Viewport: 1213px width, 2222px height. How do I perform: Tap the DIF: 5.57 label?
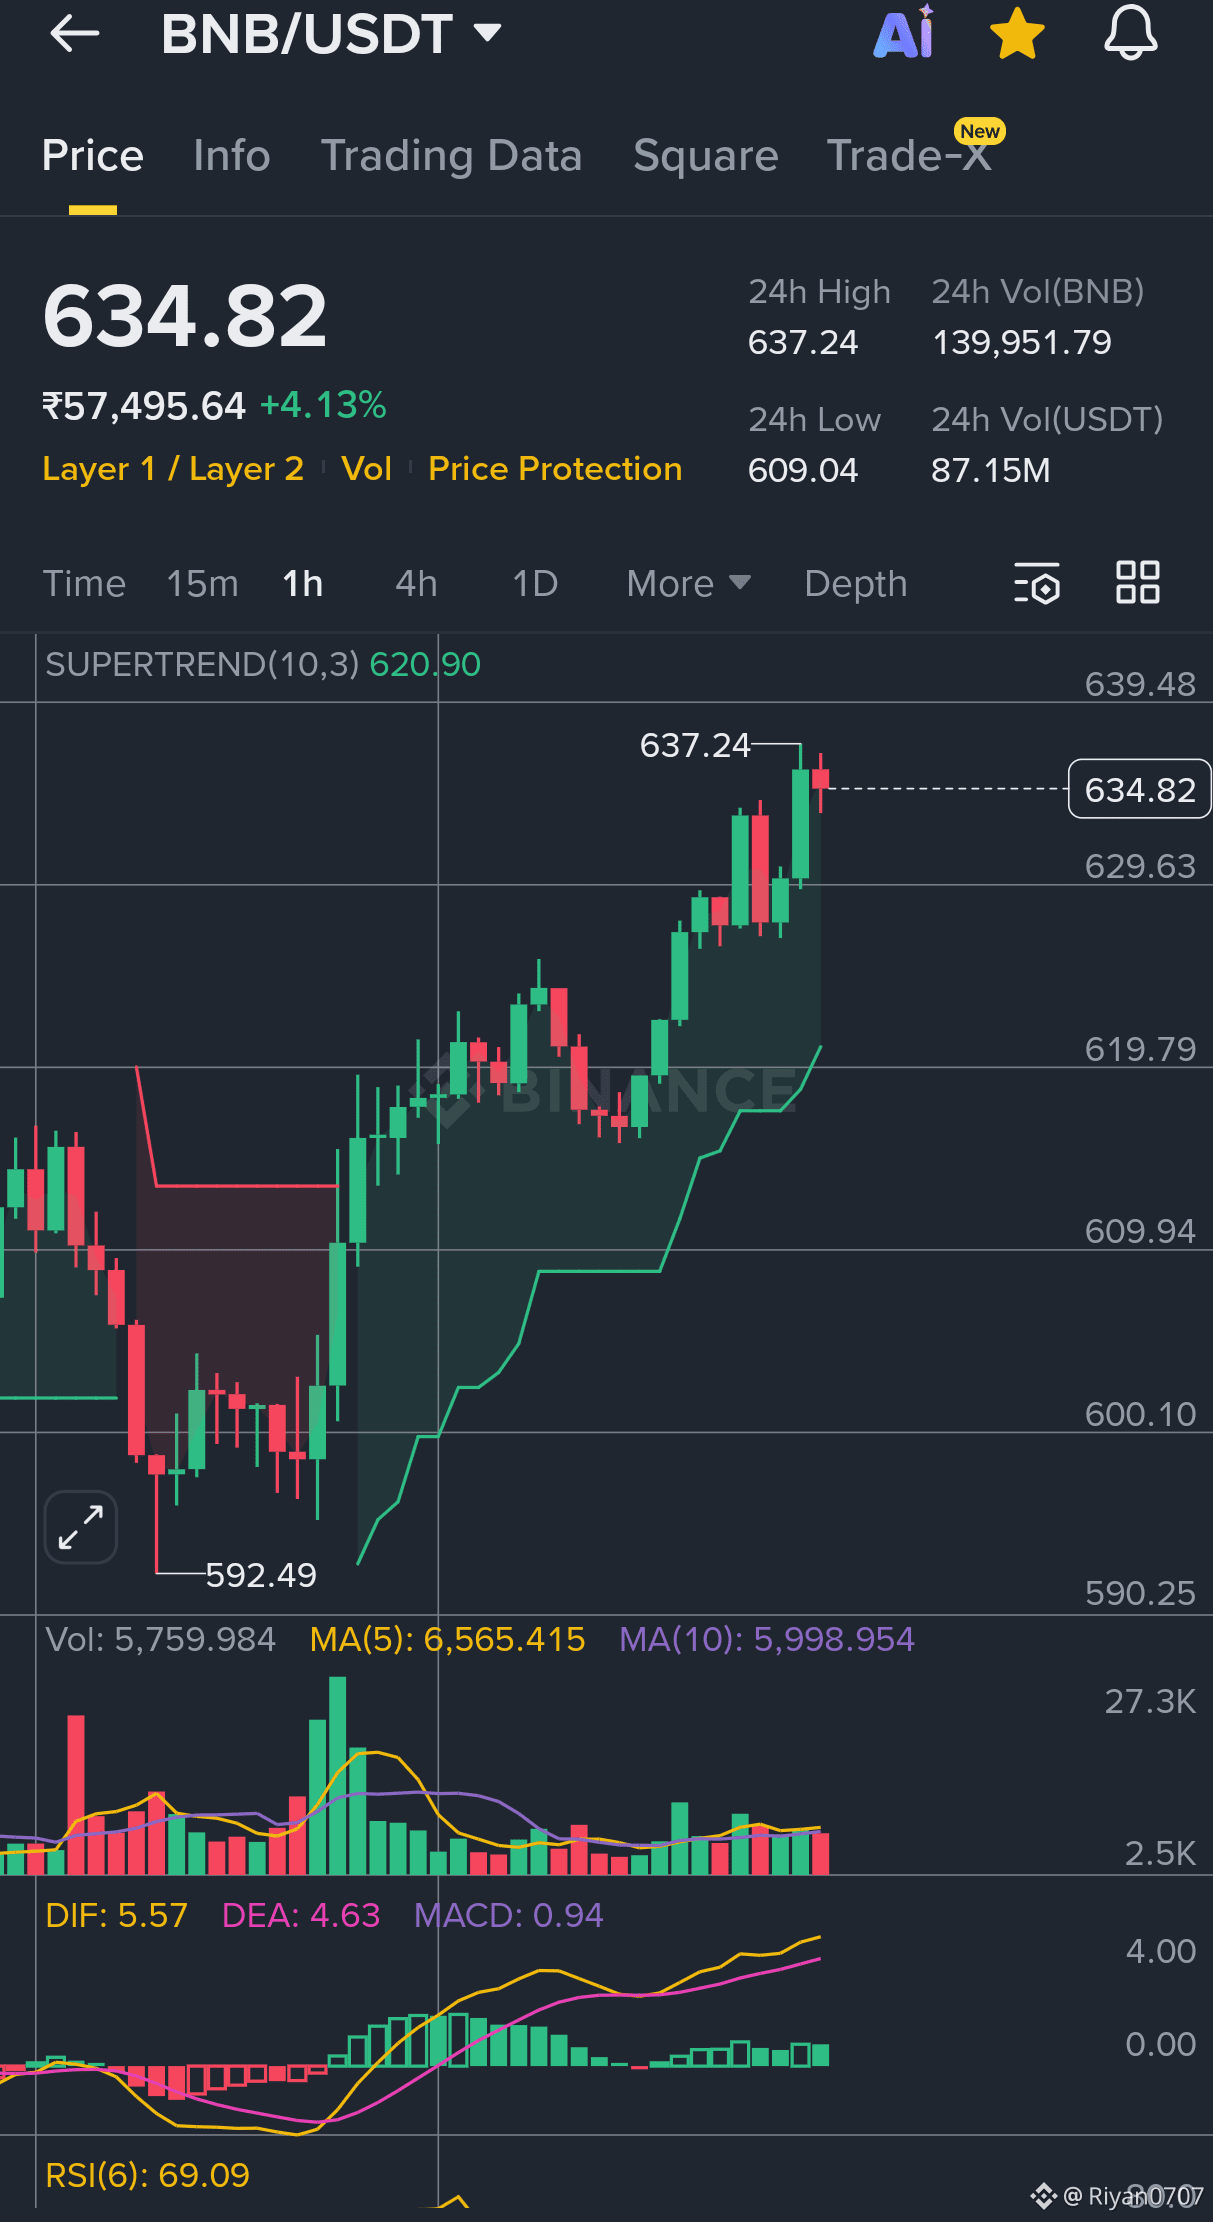(117, 1915)
